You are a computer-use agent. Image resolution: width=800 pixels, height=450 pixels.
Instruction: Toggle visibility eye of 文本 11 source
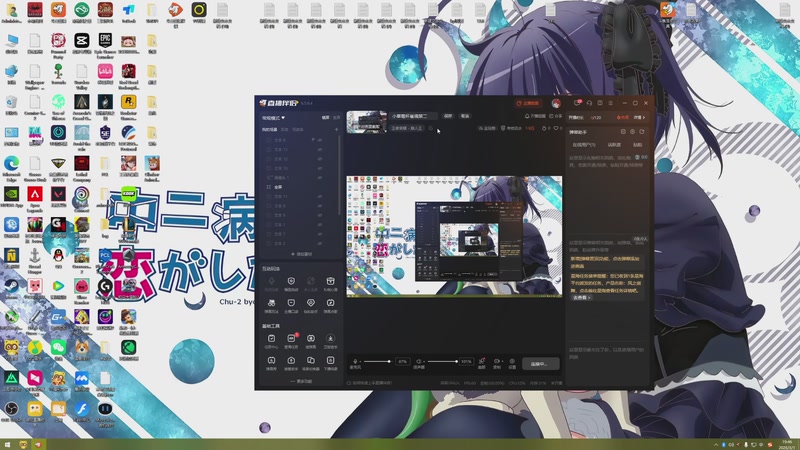click(320, 196)
